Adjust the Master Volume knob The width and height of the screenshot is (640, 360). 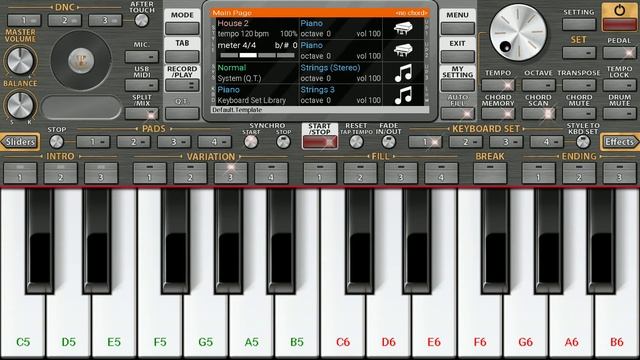tap(20, 60)
